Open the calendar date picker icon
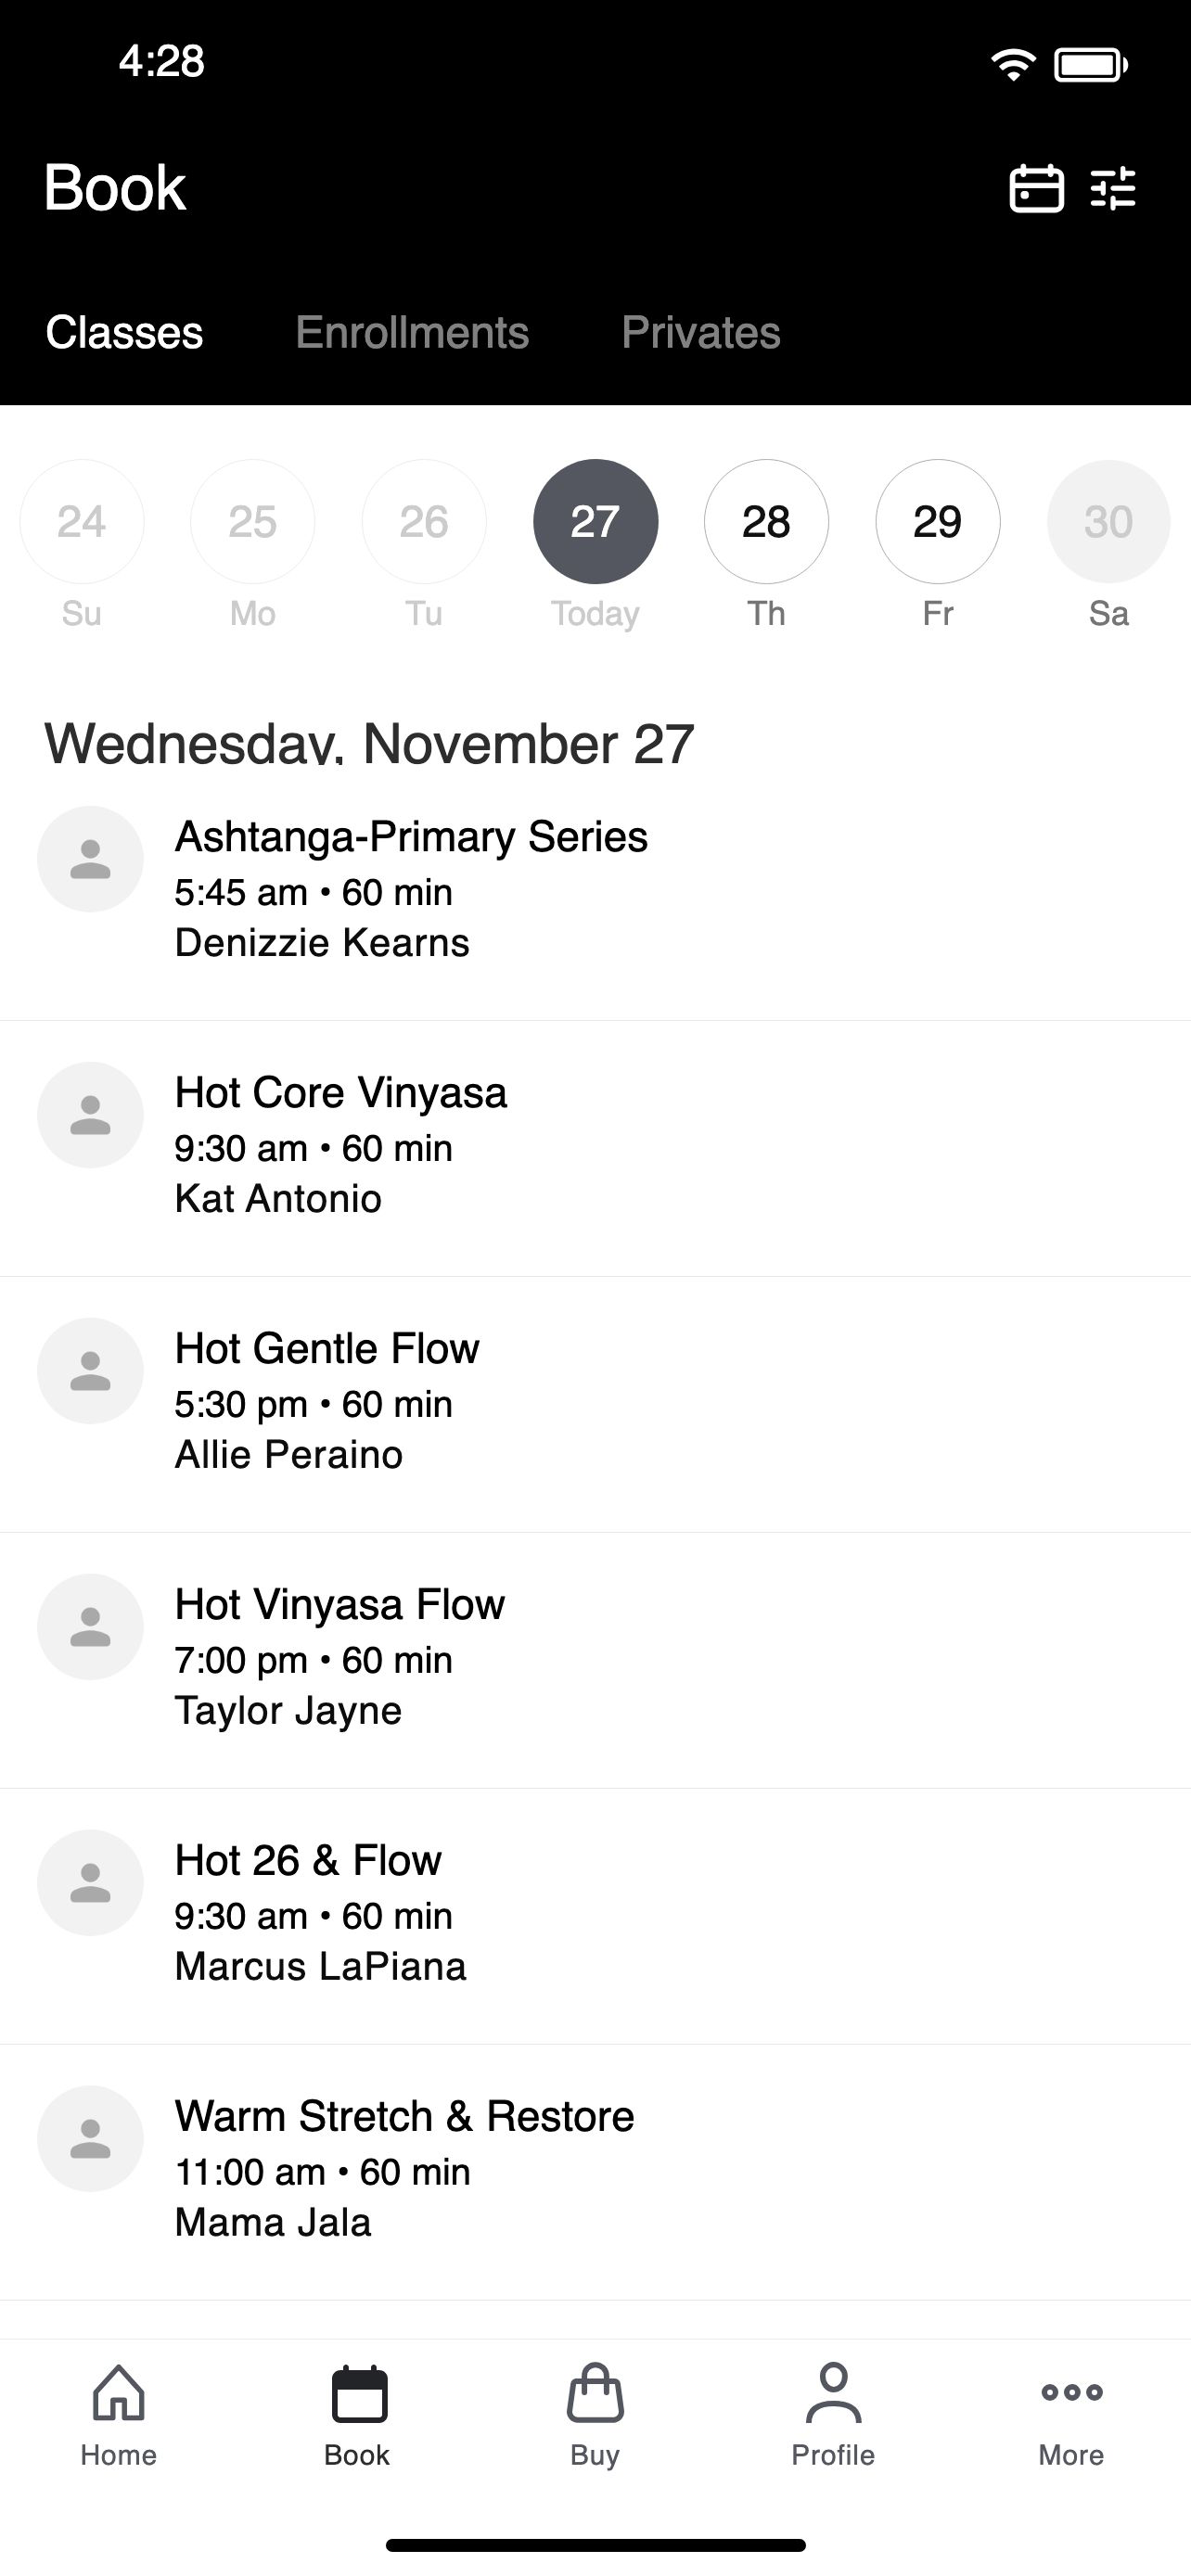Viewport: 1191px width, 2576px height. tap(1036, 188)
